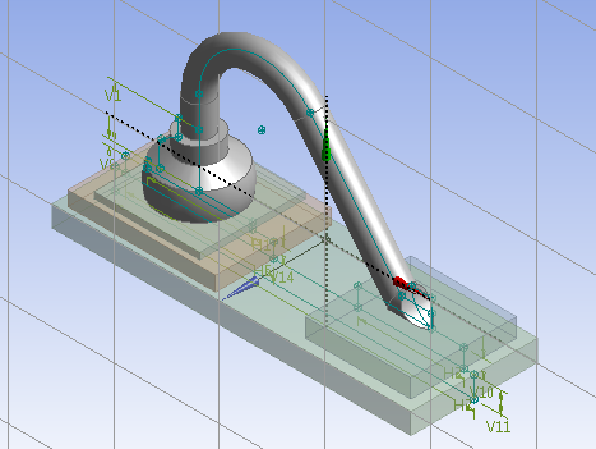Viewport: 596px width, 449px height.
Task: Select the V10 dimension label
Action: coord(482,392)
